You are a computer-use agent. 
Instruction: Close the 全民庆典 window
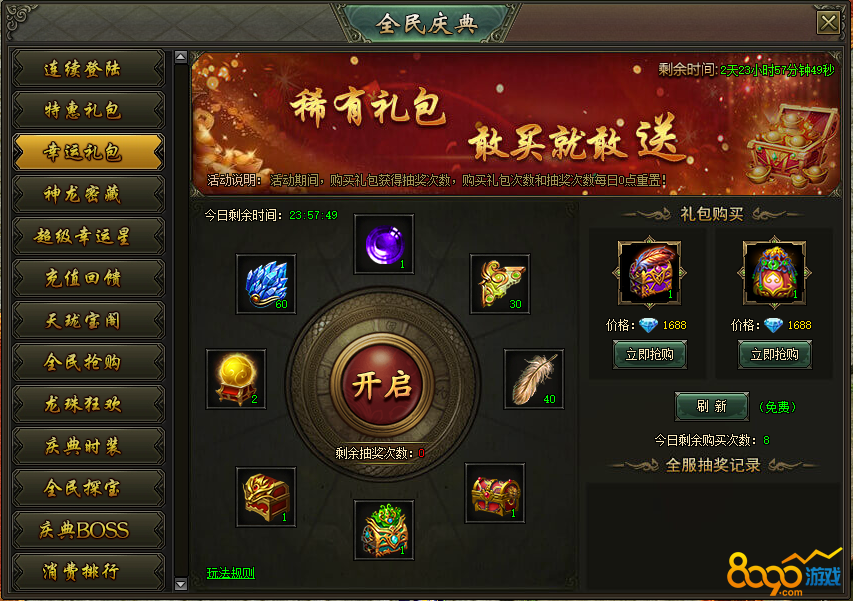tap(828, 23)
